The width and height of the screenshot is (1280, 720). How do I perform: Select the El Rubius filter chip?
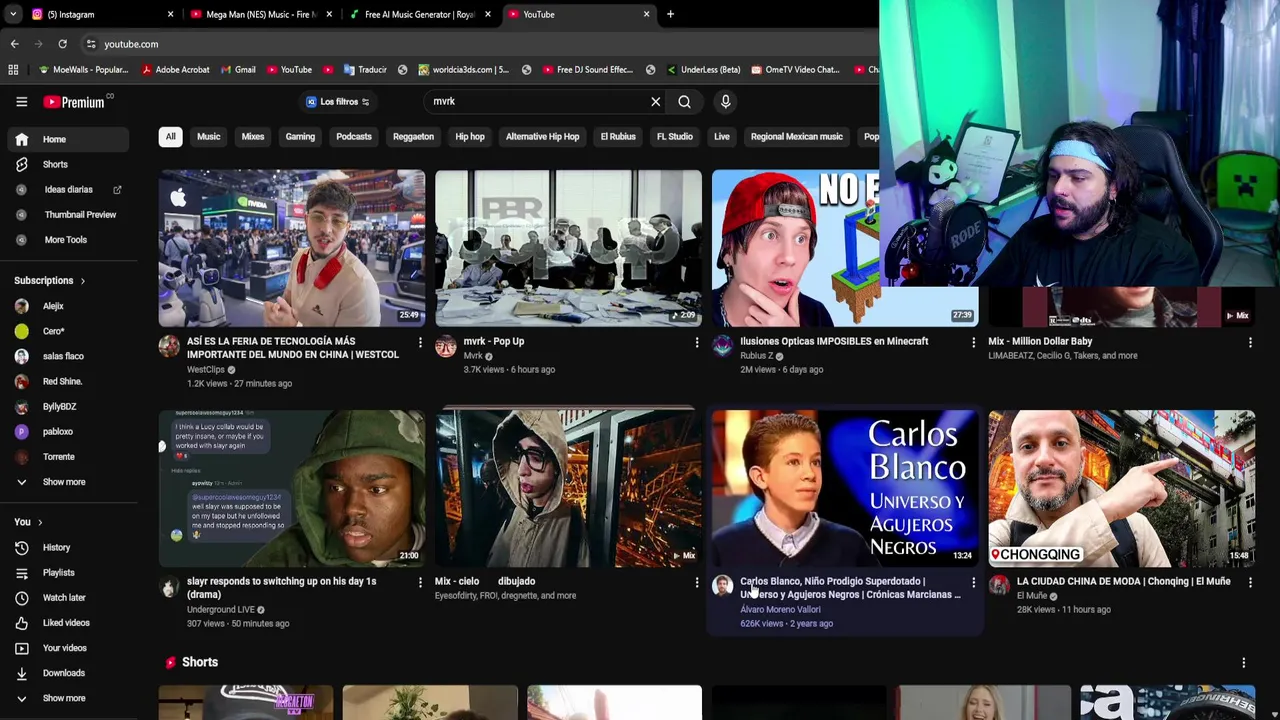618,137
